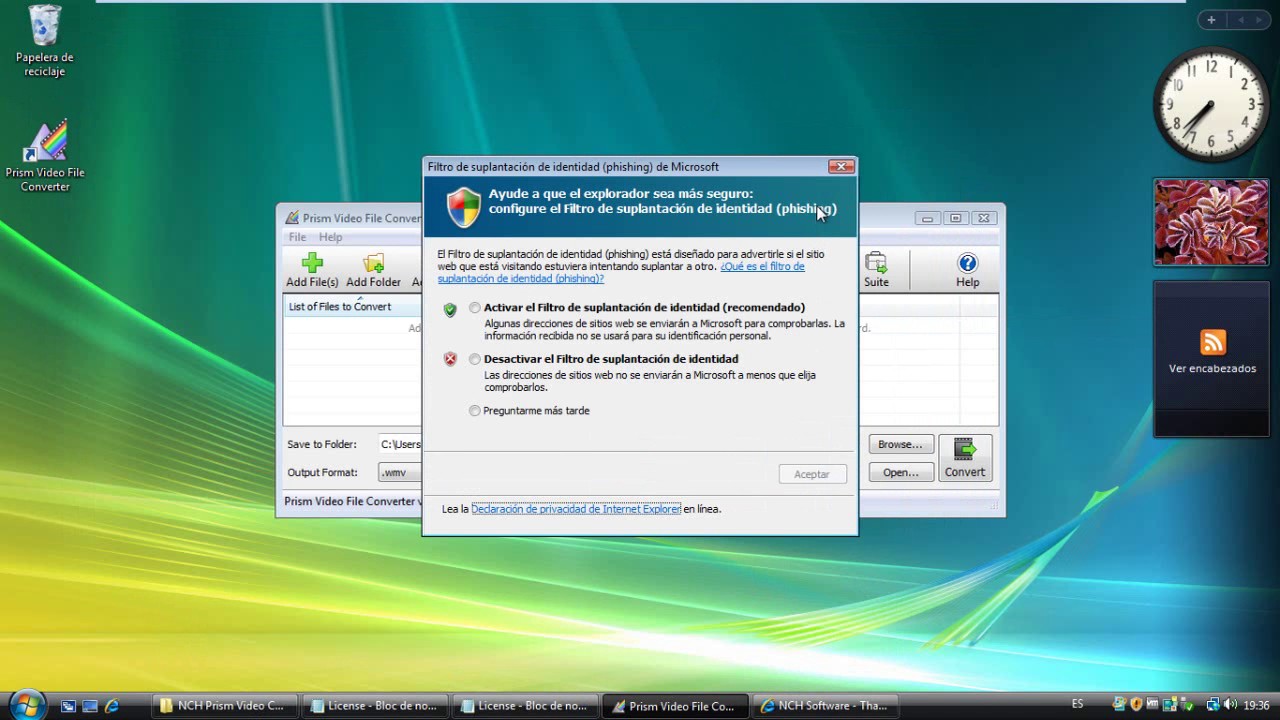Launch Internet Explorer from quick launch

click(112, 705)
